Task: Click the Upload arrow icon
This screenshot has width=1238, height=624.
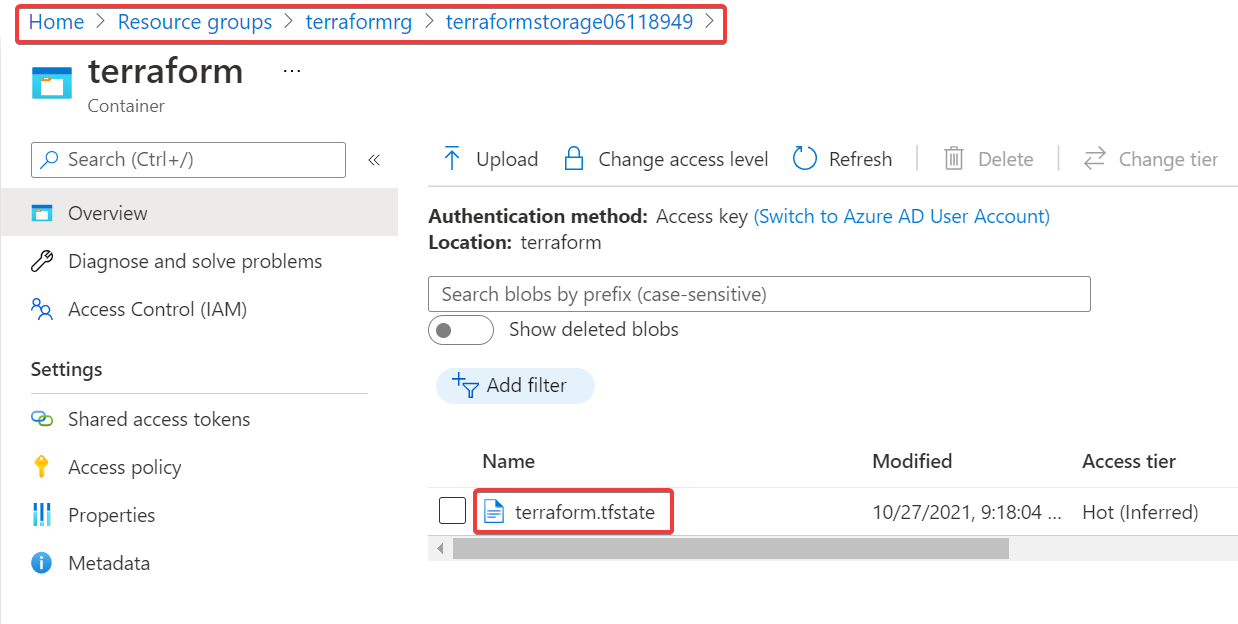Action: pos(452,159)
